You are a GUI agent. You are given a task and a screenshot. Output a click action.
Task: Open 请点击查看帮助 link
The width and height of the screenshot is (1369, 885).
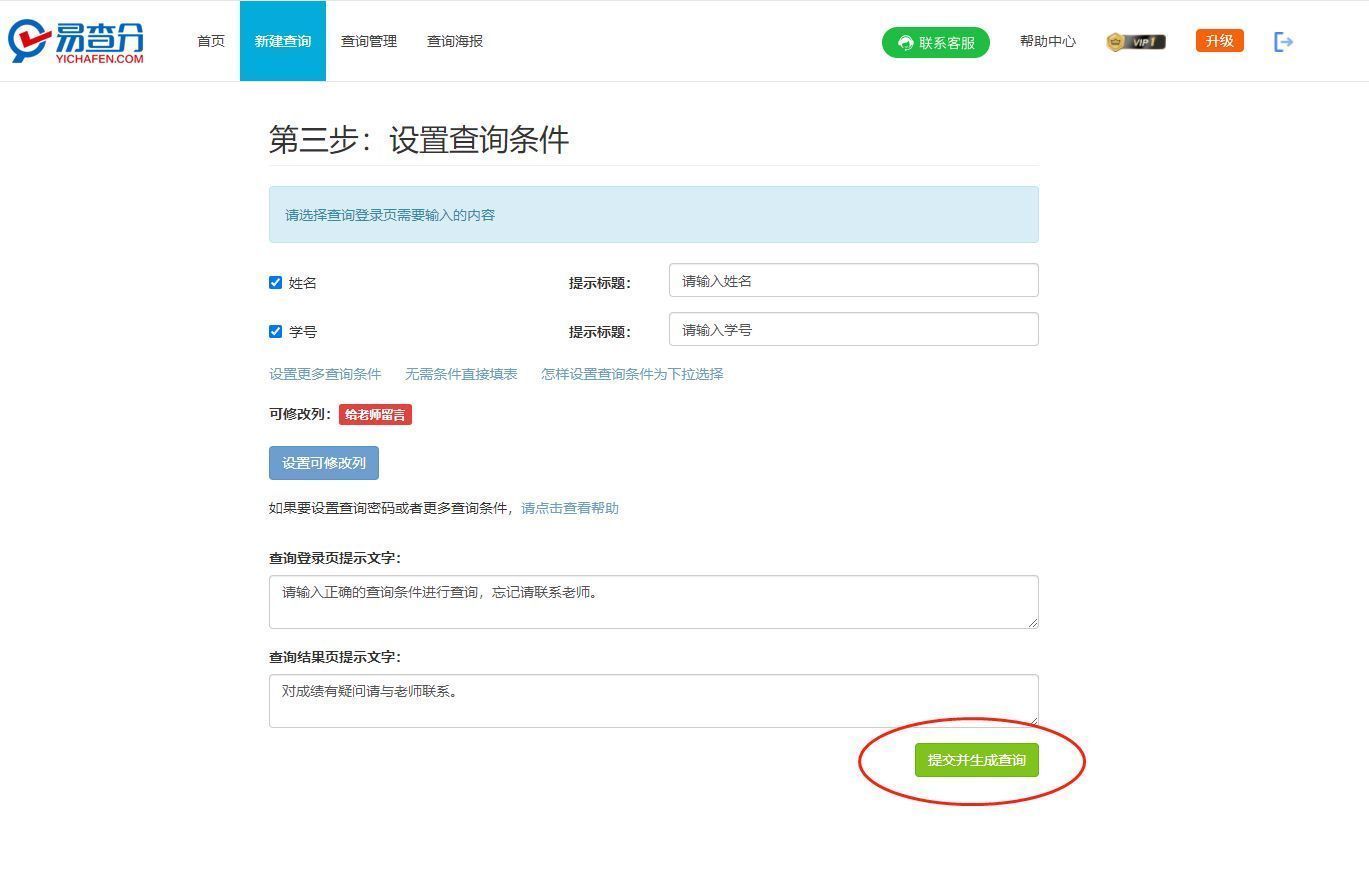click(570, 508)
